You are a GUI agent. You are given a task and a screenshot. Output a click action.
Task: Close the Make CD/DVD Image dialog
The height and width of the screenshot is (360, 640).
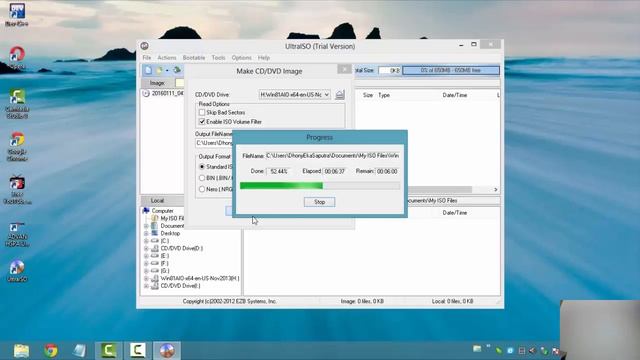click(344, 69)
